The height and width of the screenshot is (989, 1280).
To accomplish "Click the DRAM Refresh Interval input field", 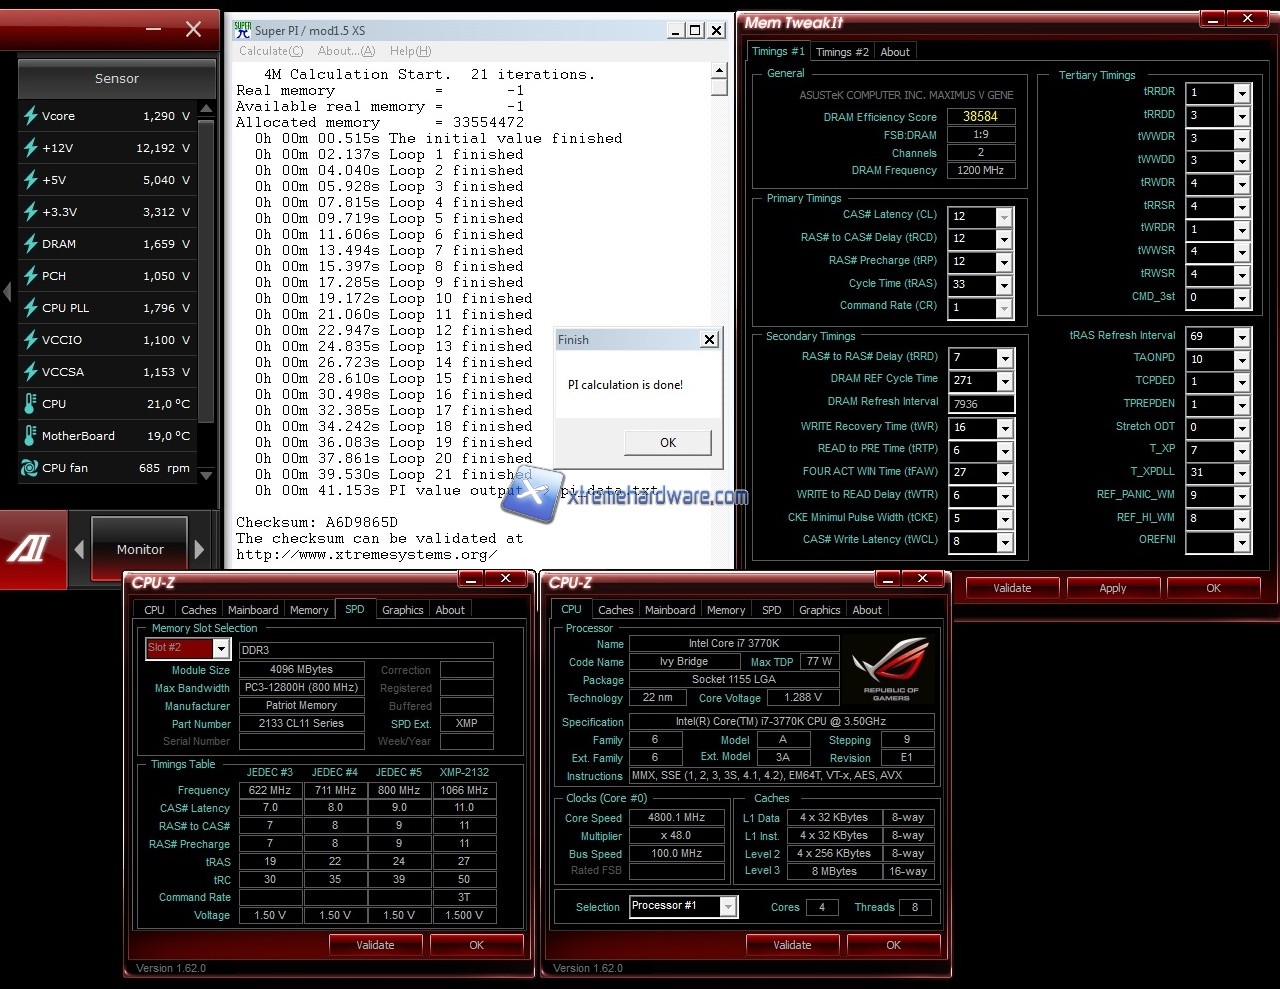I will point(980,404).
